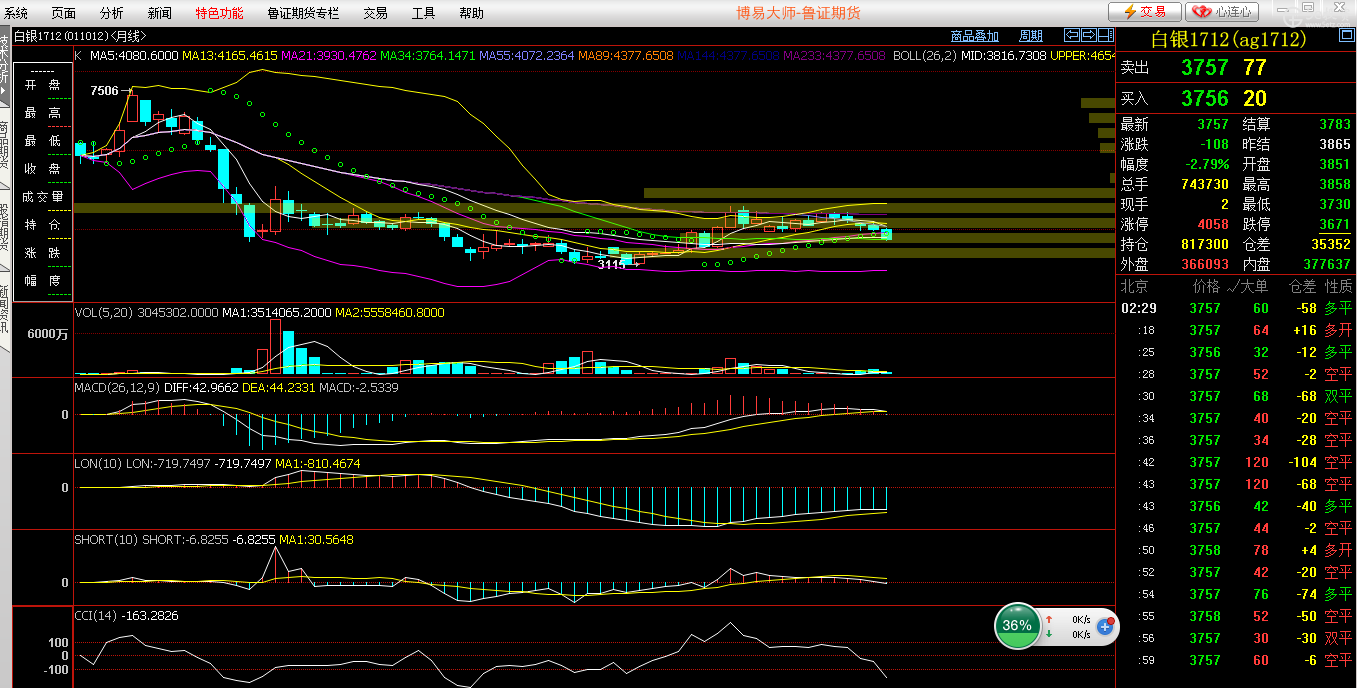Select the 商品期货 vertical side tab
The image size is (1357, 688).
pos(5,146)
